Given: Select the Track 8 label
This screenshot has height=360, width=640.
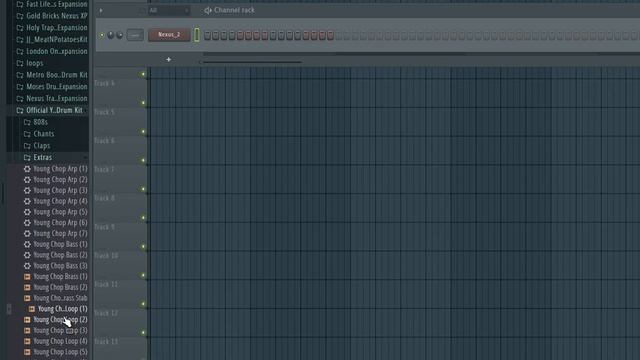Looking at the screenshot, I should click(104, 198).
